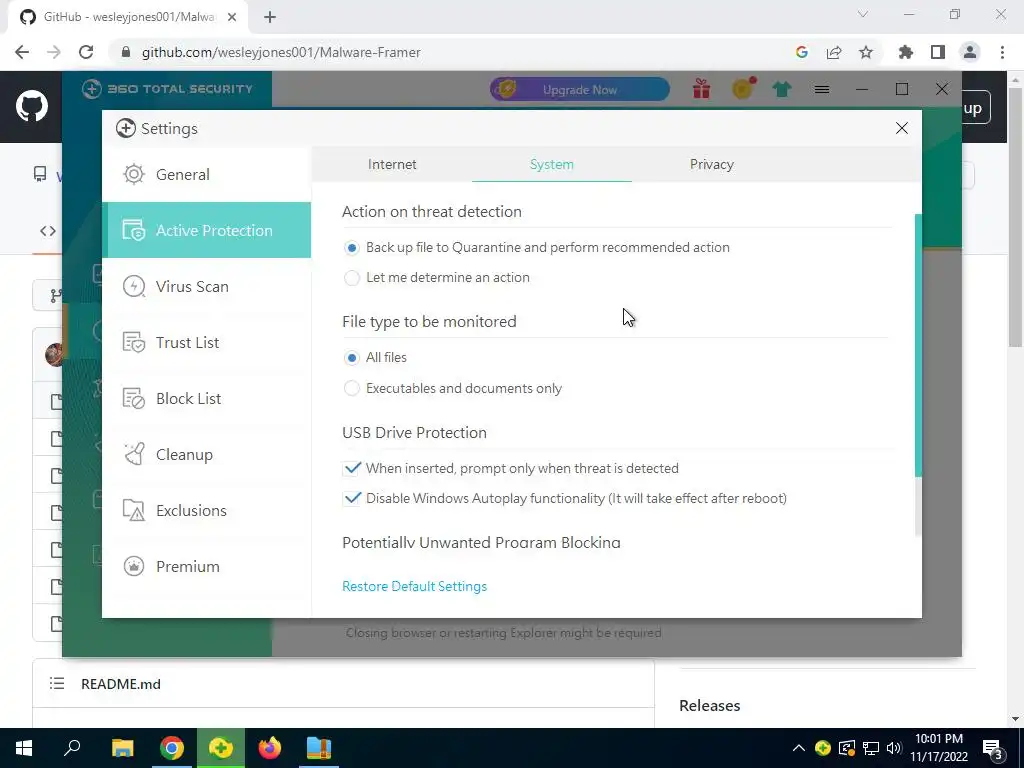Switch to 360 Total Security taskbar icon
This screenshot has width=1024, height=768.
[221, 748]
